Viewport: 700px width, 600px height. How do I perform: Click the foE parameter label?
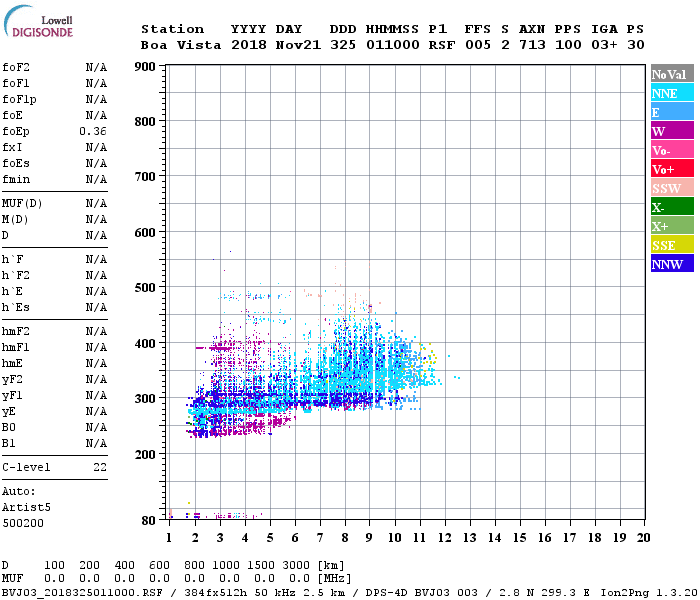pos(12,116)
